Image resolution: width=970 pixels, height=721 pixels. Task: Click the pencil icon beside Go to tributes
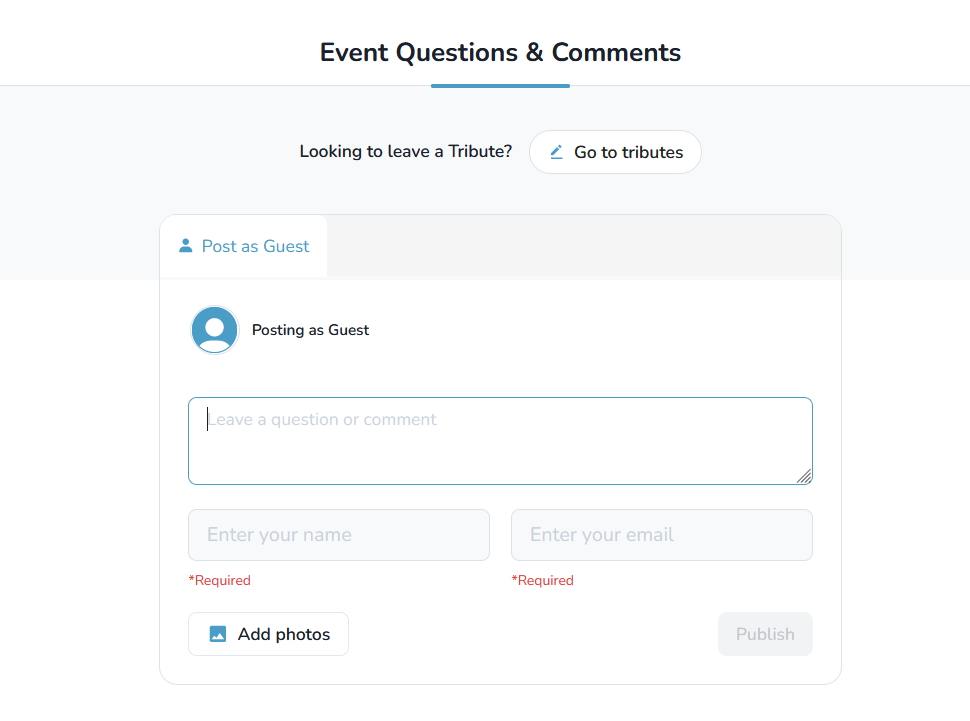click(556, 152)
